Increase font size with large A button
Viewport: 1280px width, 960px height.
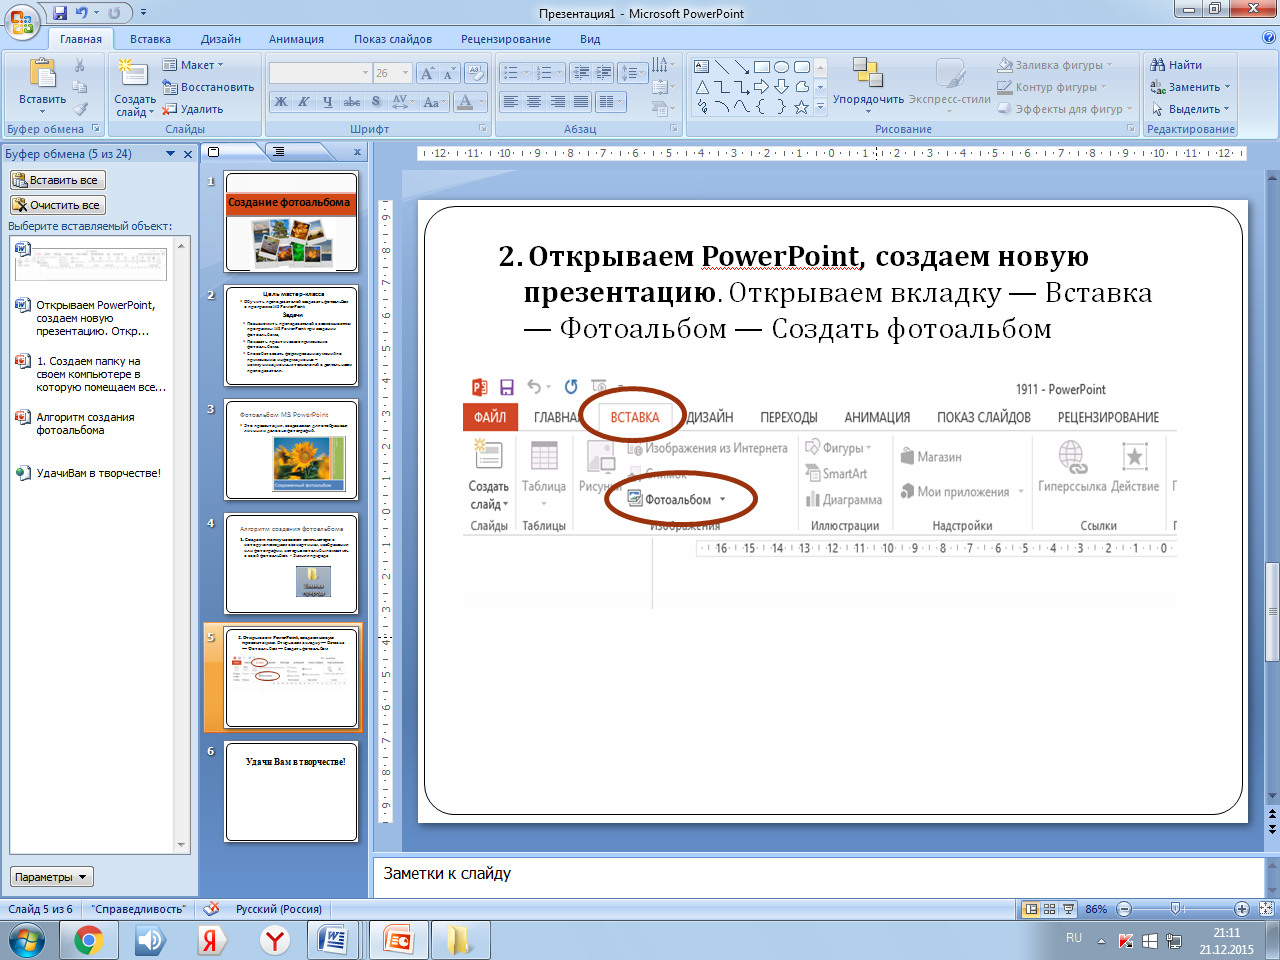pyautogui.click(x=427, y=73)
